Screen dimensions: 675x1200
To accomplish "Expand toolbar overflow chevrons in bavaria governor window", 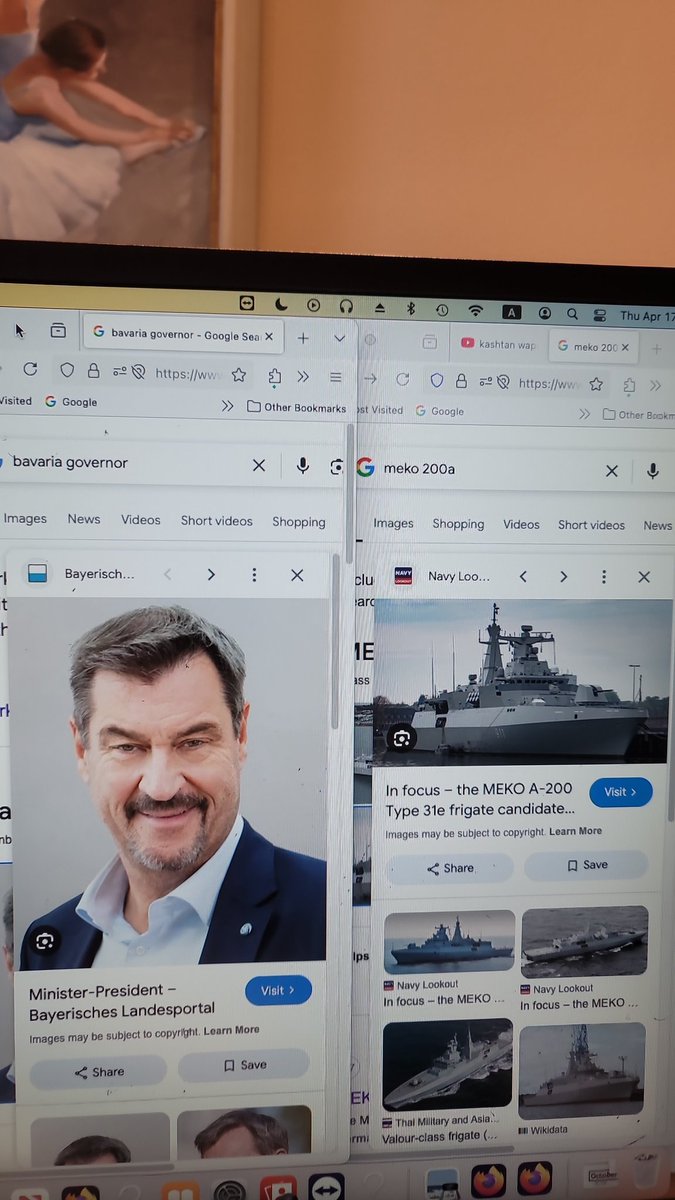I will click(x=304, y=377).
